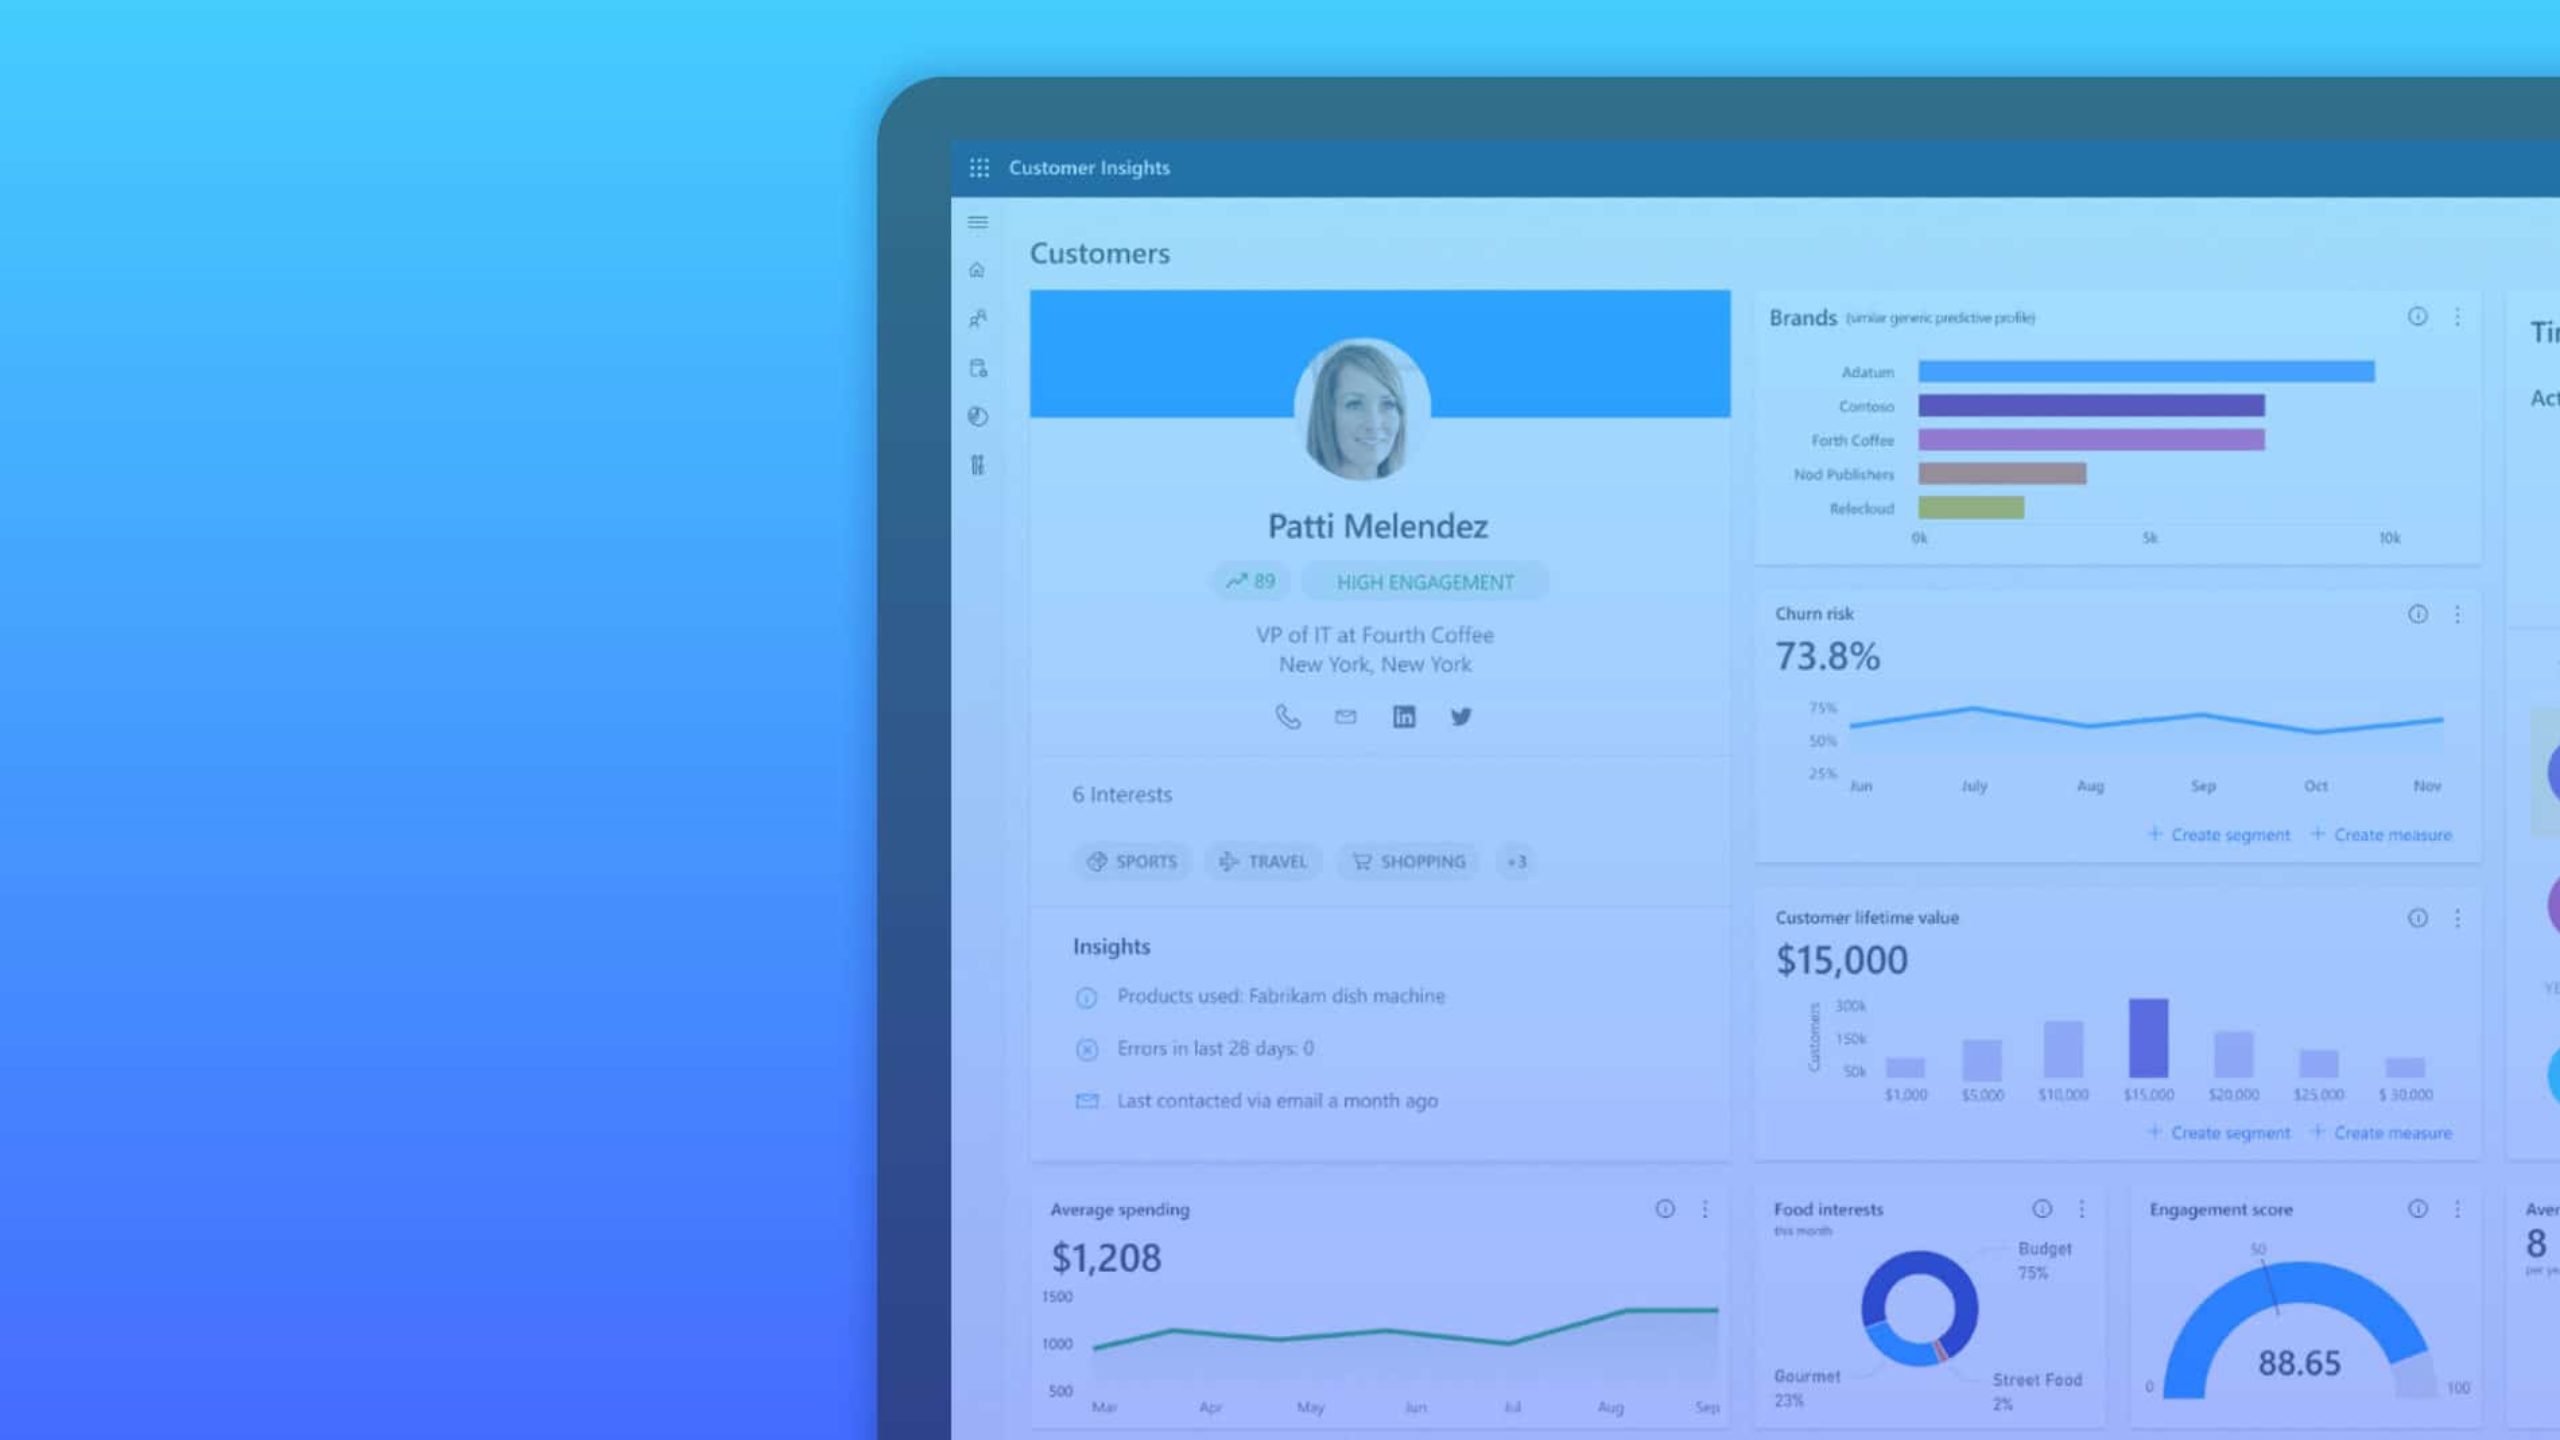
Task: Click the Twitter icon for Patti Melendez
Action: (x=1461, y=716)
